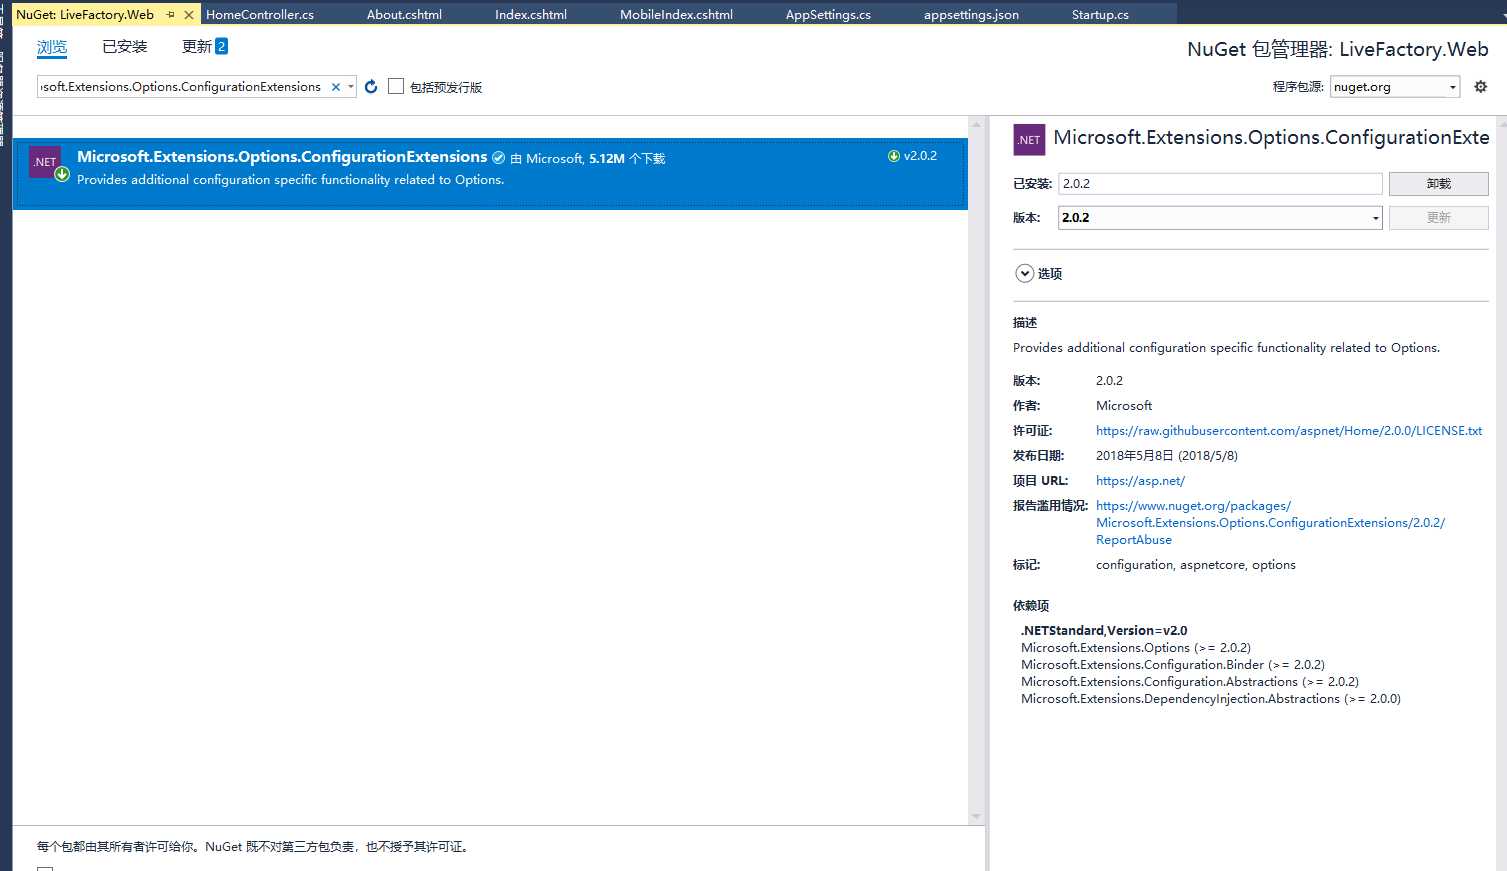Open the https://asp.net/ project URL
This screenshot has height=871, width=1507.
click(x=1140, y=481)
